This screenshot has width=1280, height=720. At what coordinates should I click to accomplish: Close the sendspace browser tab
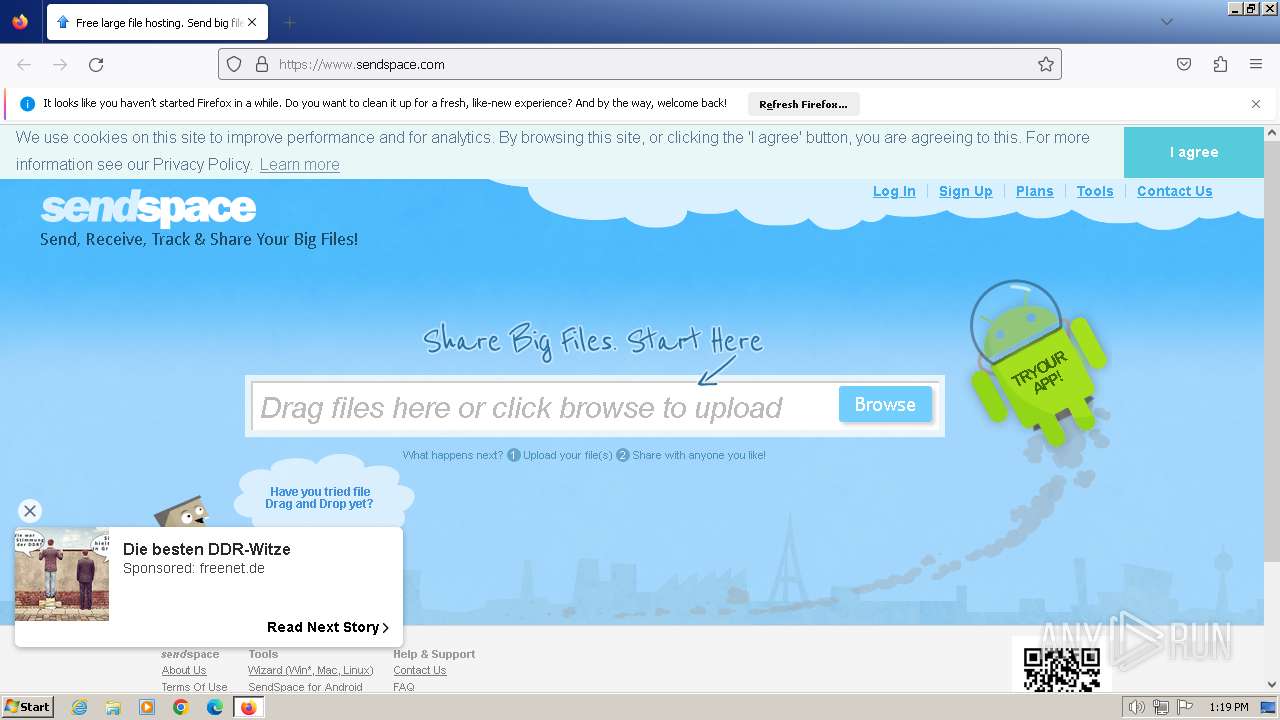[251, 22]
